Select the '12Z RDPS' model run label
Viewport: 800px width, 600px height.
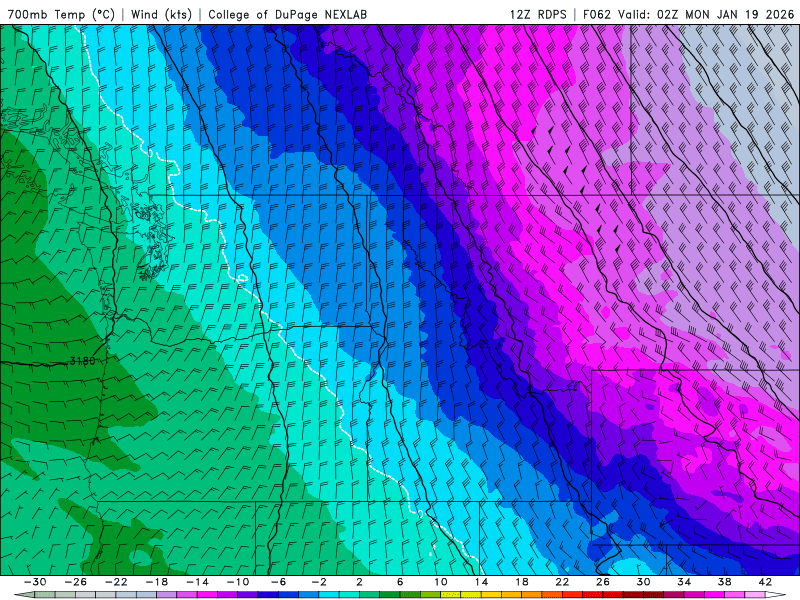click(538, 14)
